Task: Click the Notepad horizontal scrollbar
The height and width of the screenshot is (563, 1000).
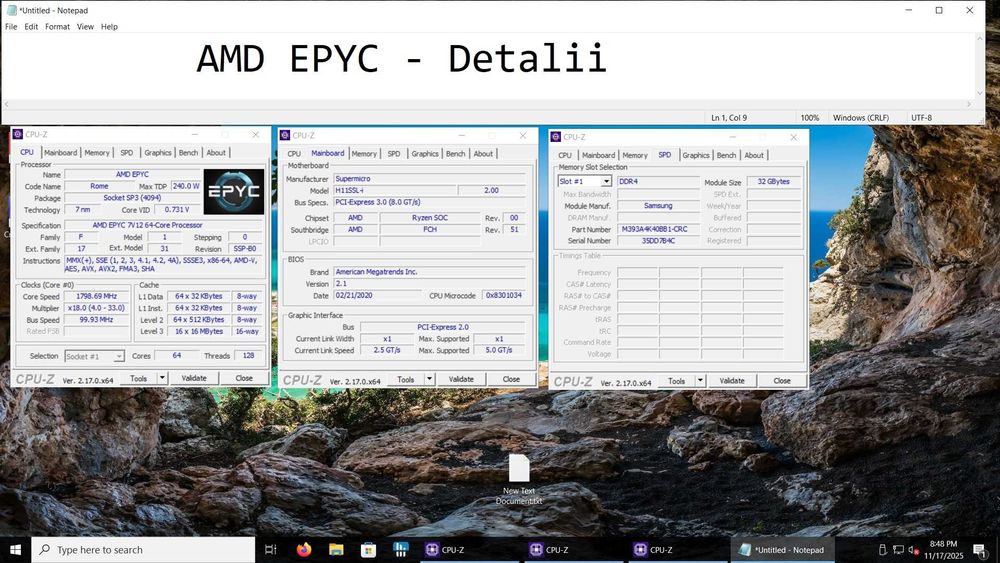Action: point(487,104)
